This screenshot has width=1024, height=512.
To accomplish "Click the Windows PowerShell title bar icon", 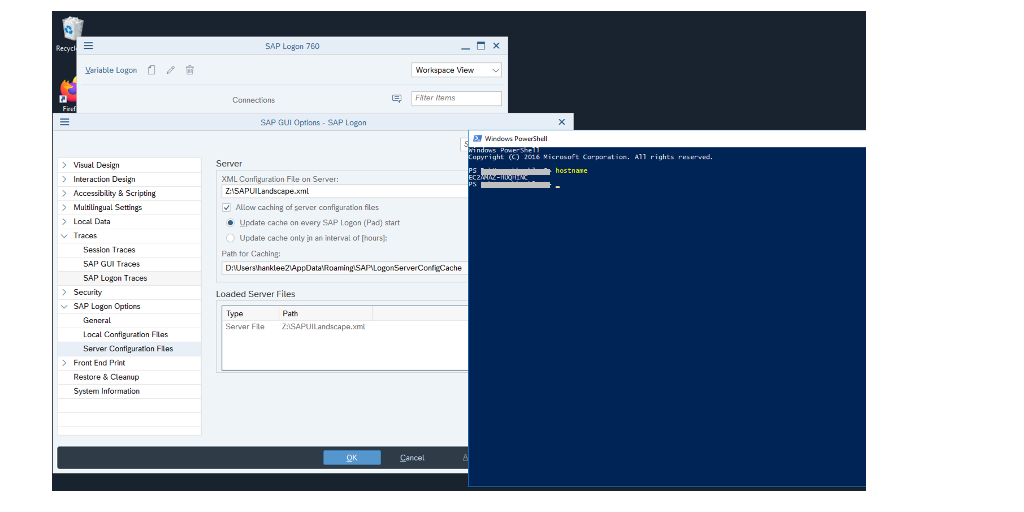I will pyautogui.click(x=477, y=138).
